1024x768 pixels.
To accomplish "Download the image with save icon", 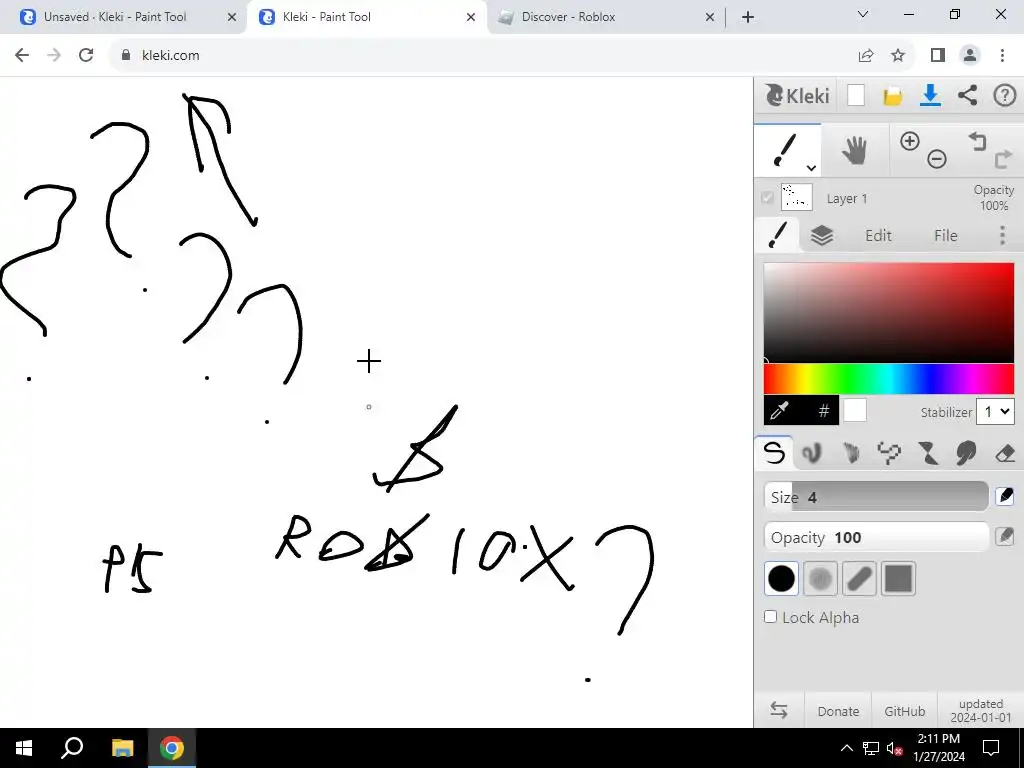I will (x=930, y=95).
